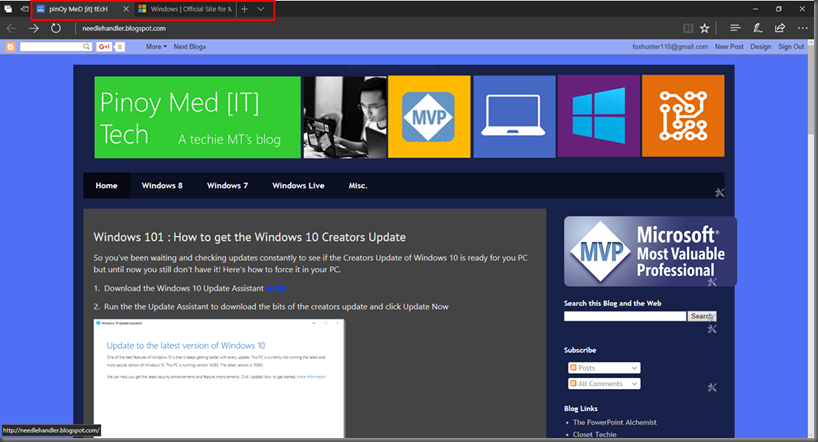Show tab previews chevron
This screenshot has height=442, width=818.
(260, 9)
